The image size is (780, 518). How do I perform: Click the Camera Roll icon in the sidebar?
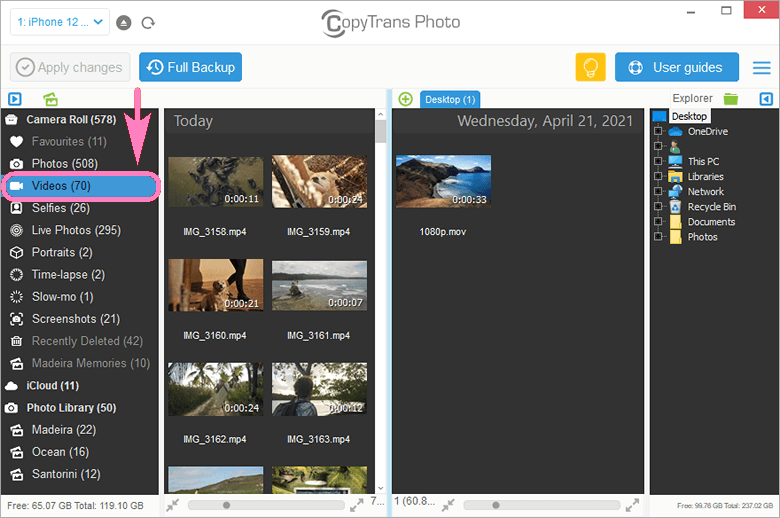coord(11,120)
